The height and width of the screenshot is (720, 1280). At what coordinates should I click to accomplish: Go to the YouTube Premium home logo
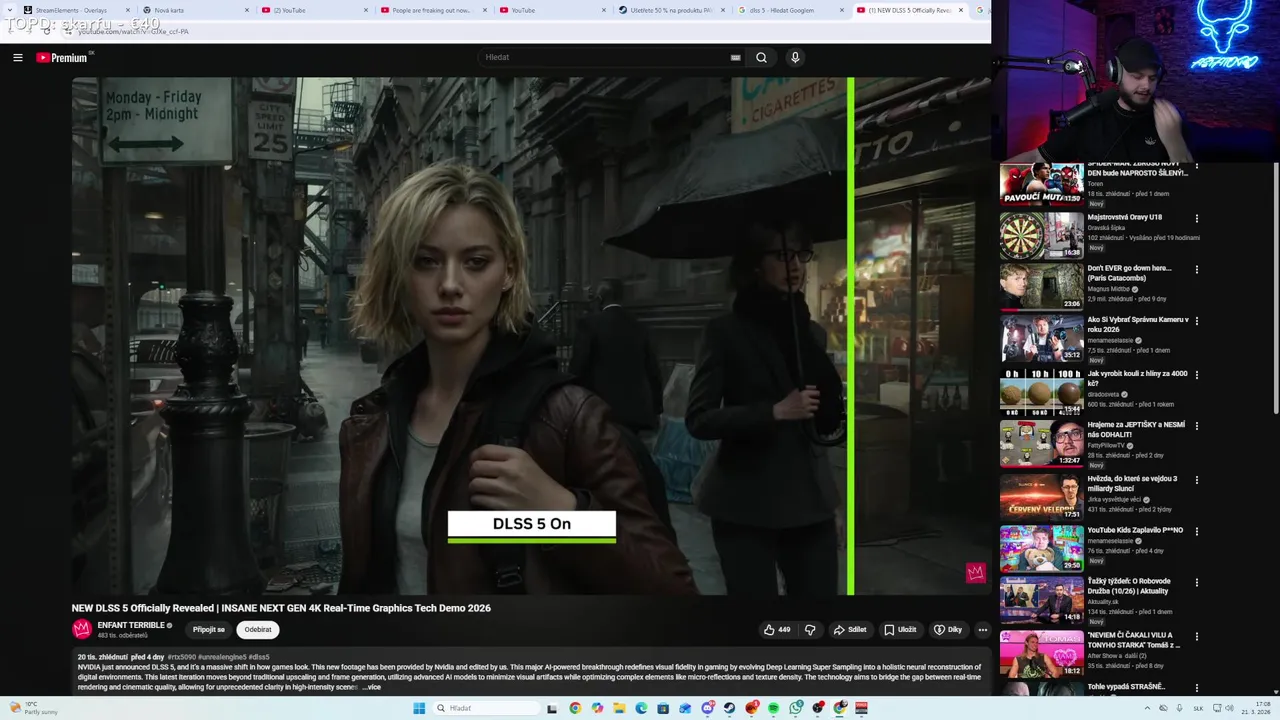click(62, 58)
